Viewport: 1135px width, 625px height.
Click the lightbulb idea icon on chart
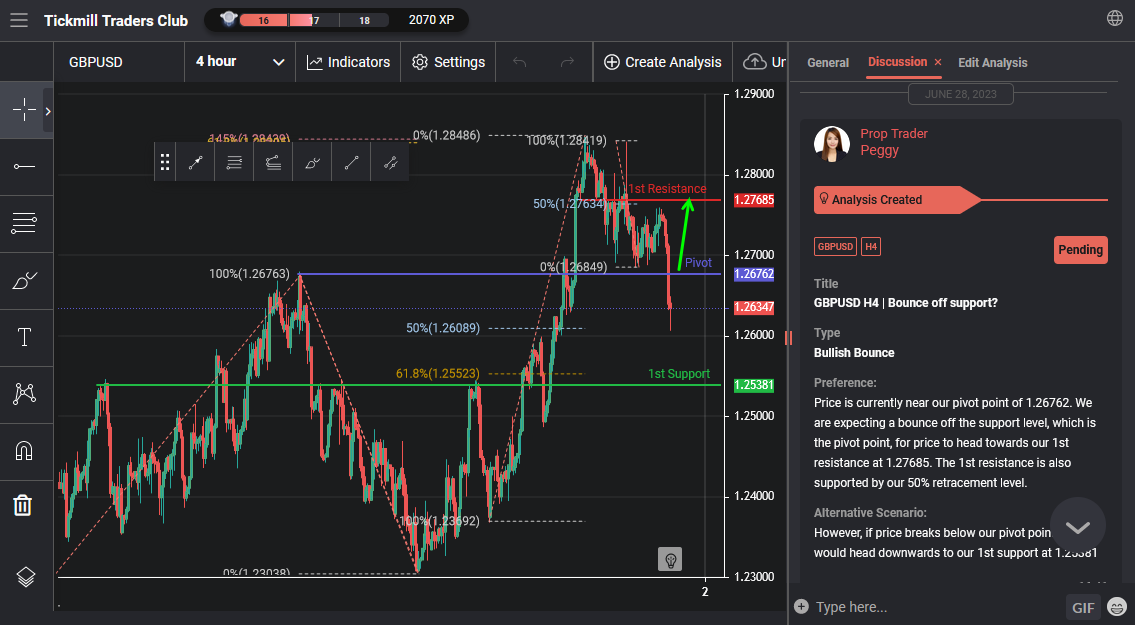(x=670, y=559)
